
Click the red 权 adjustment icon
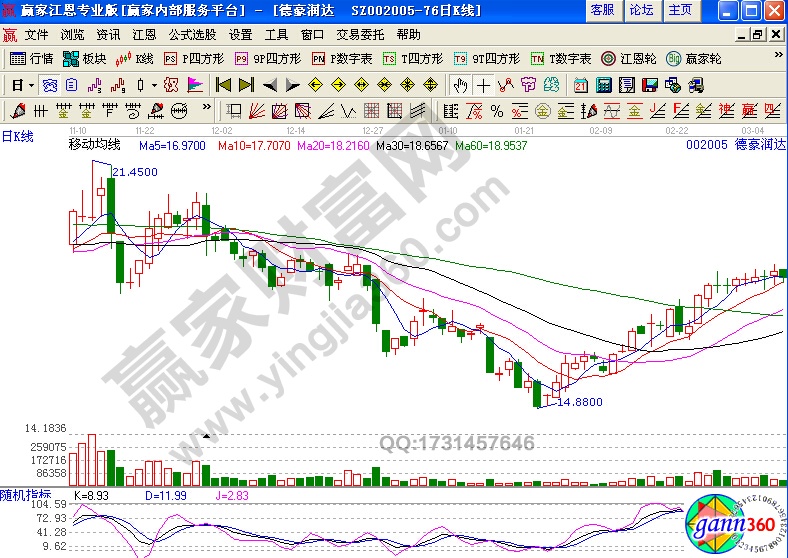coord(171,85)
